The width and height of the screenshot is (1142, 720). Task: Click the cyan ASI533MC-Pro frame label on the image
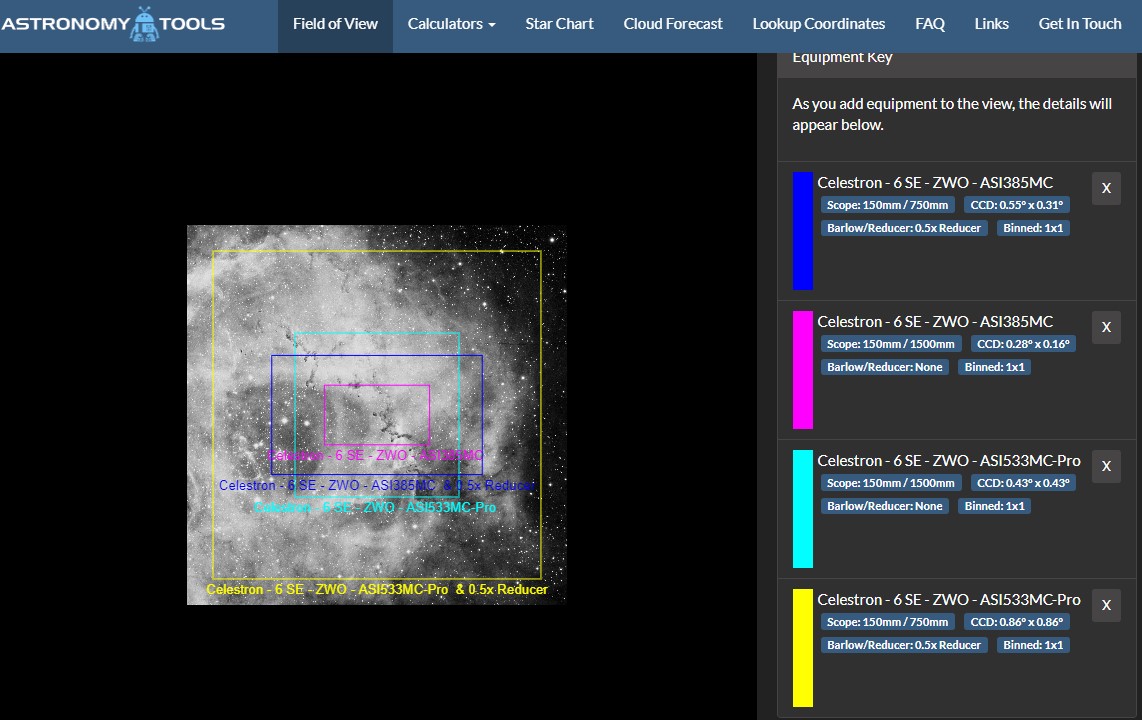coord(375,507)
